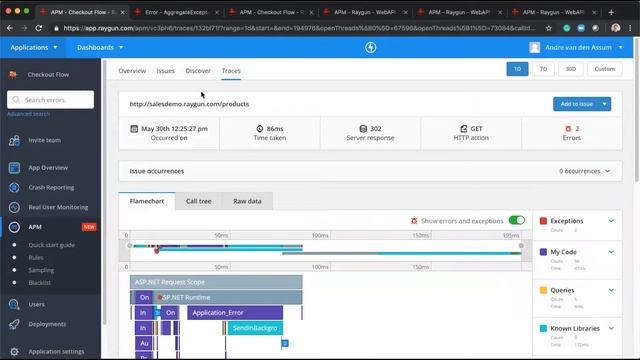This screenshot has width=640, height=360.
Task: Open the Users icon in sidebar
Action: [14, 304]
